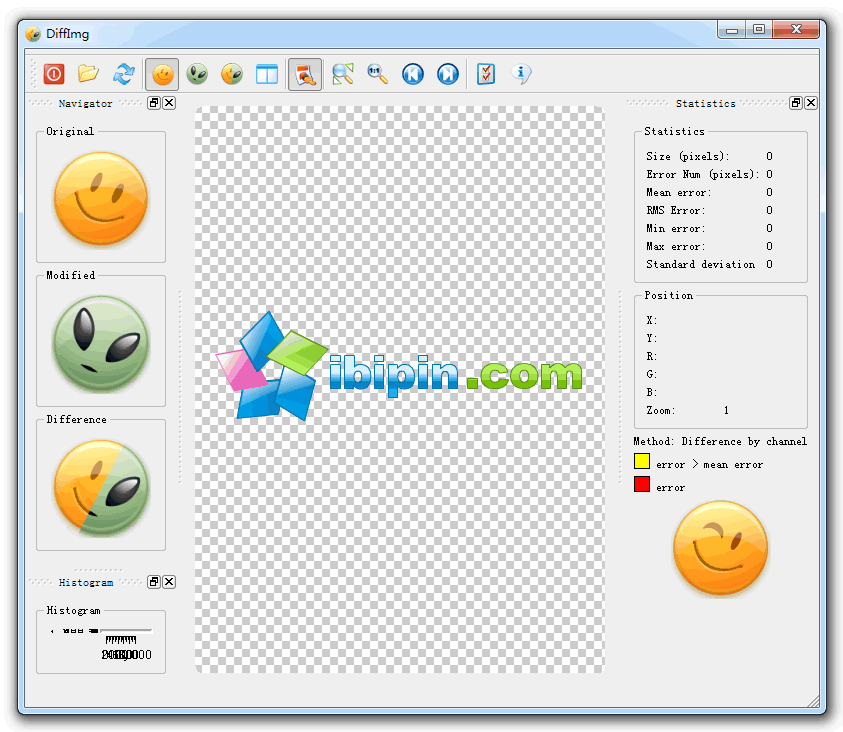This screenshot has height=732, width=843.
Task: Click the 1:1 zoom magnifier icon
Action: (377, 74)
